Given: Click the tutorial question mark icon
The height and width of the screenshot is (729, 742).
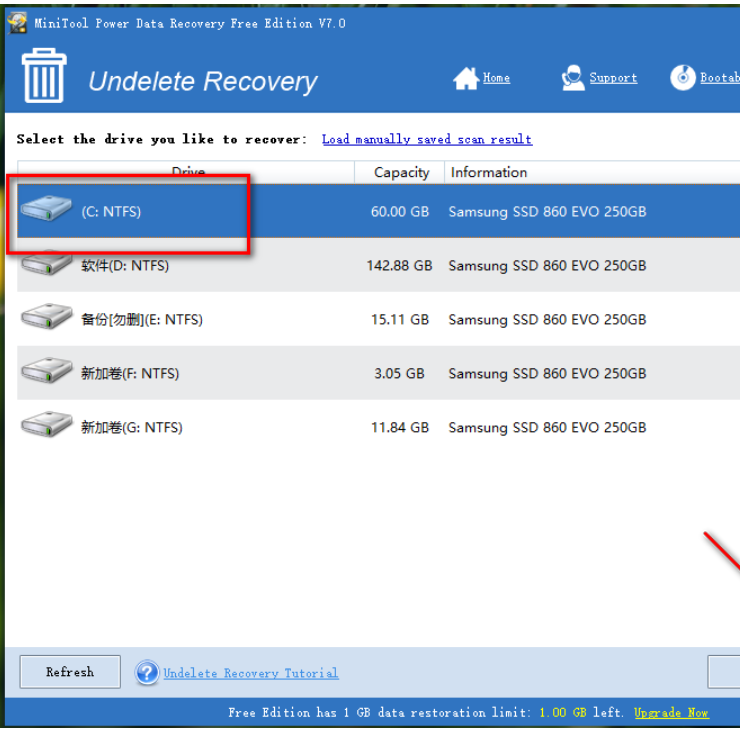Looking at the screenshot, I should click(x=147, y=672).
